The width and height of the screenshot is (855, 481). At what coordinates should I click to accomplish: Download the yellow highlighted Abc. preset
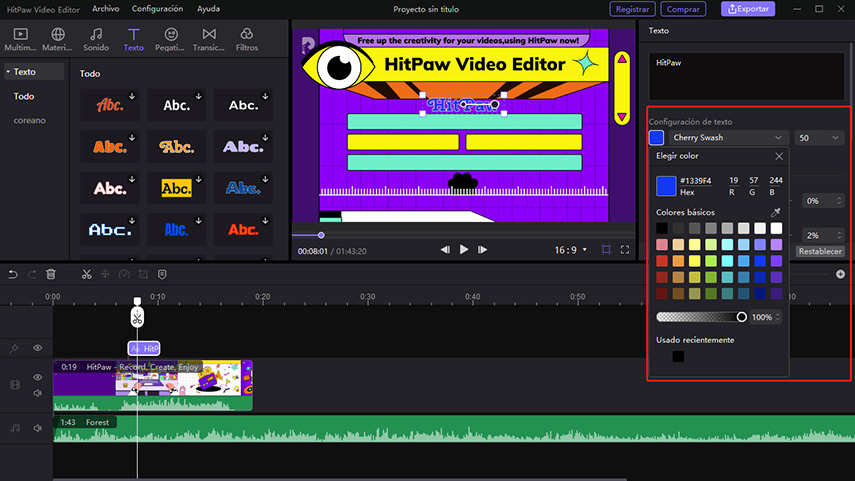tap(198, 179)
